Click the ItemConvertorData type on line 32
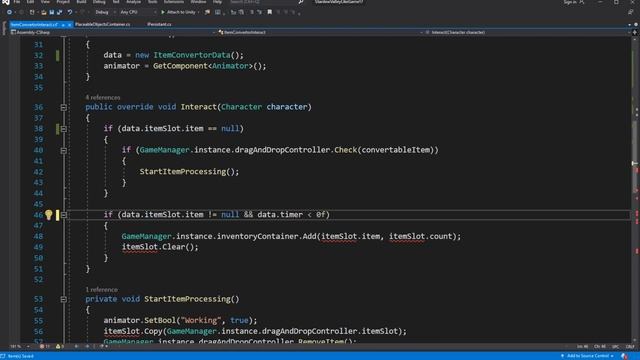 coord(191,55)
